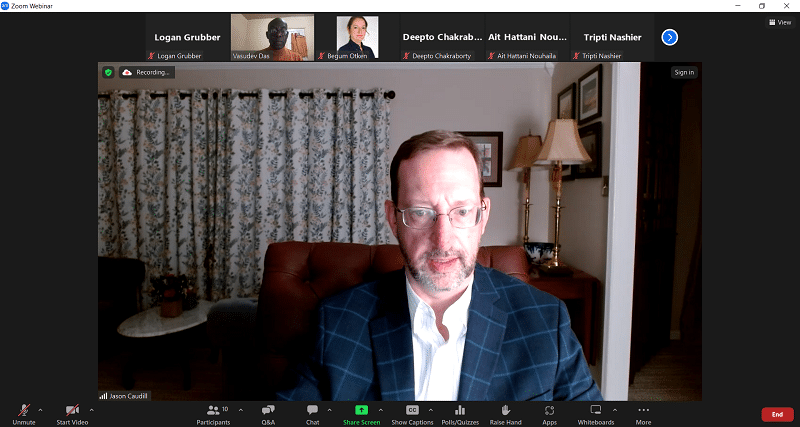The width and height of the screenshot is (800, 427).
Task: Expand audio options arrow beside Unmute
Action: pos(40,409)
